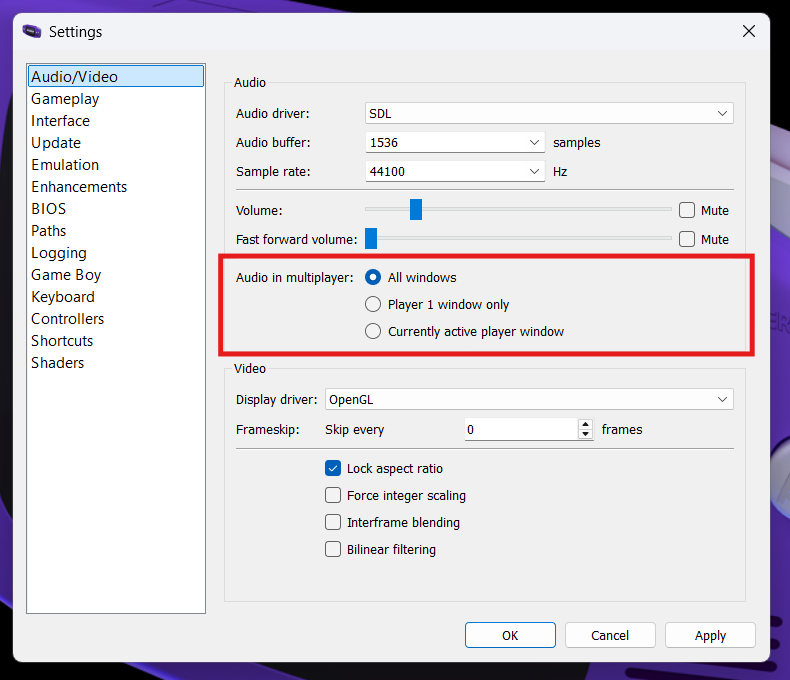Close the Settings dialog

point(749,31)
